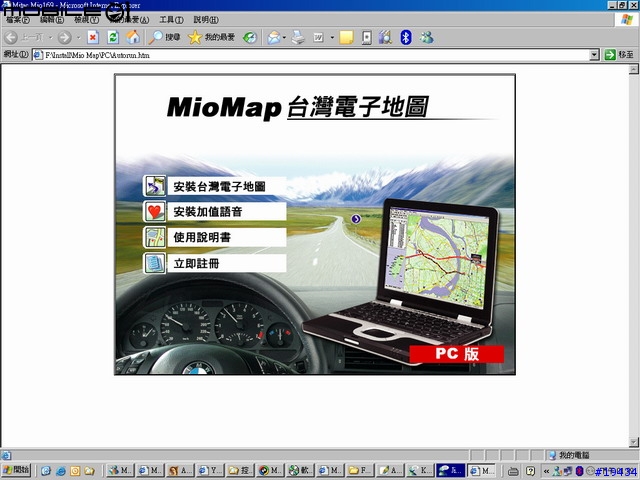640x480 pixels.
Task: Stop page loading with red X icon
Action: [93, 38]
